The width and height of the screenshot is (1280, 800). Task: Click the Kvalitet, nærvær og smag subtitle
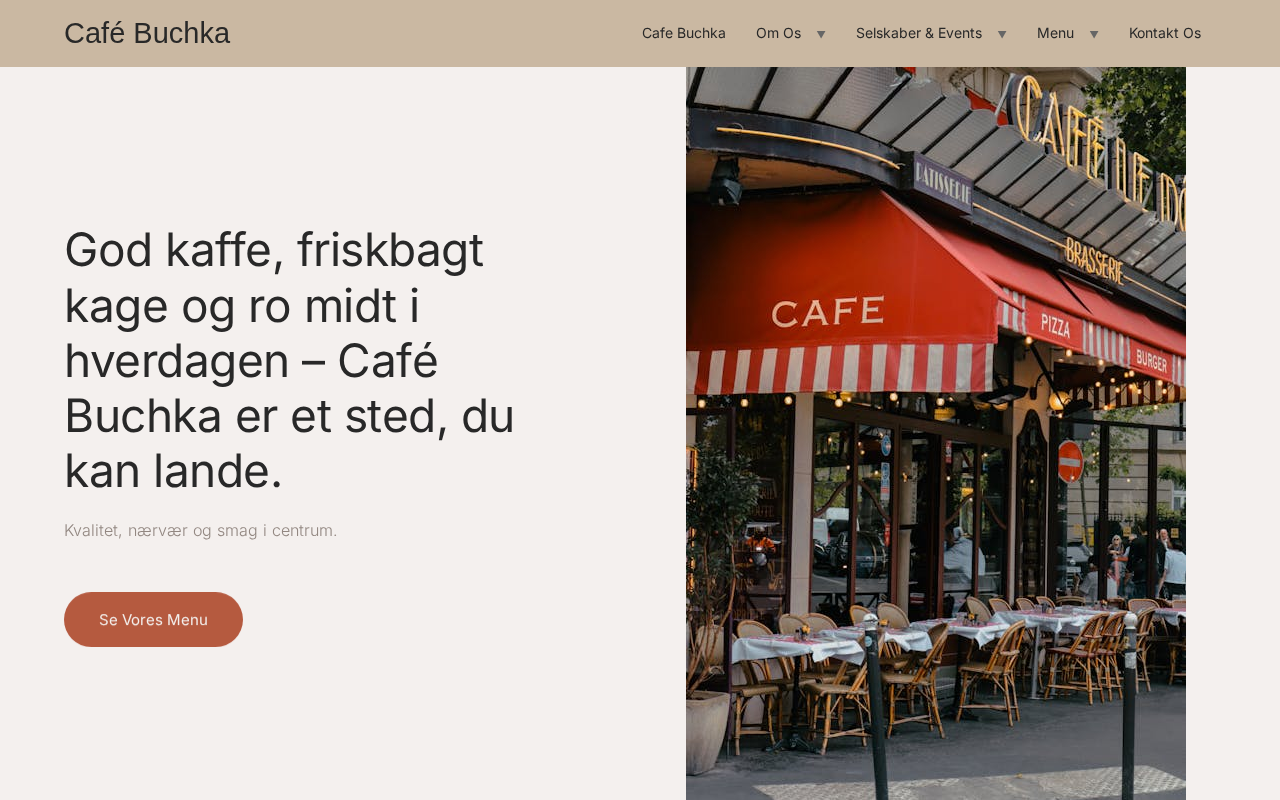pyautogui.click(x=201, y=530)
